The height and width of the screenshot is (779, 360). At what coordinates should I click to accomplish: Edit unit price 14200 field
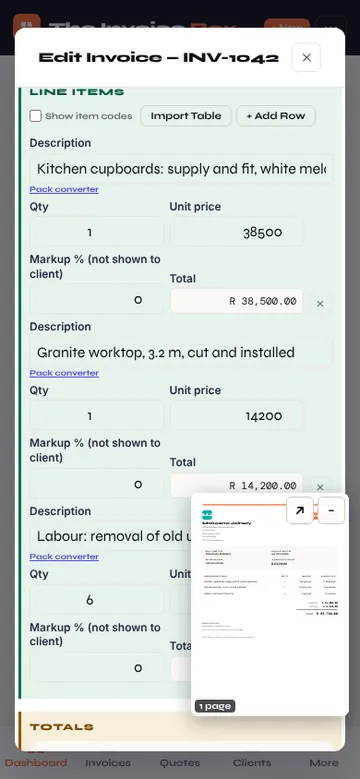[236, 416]
